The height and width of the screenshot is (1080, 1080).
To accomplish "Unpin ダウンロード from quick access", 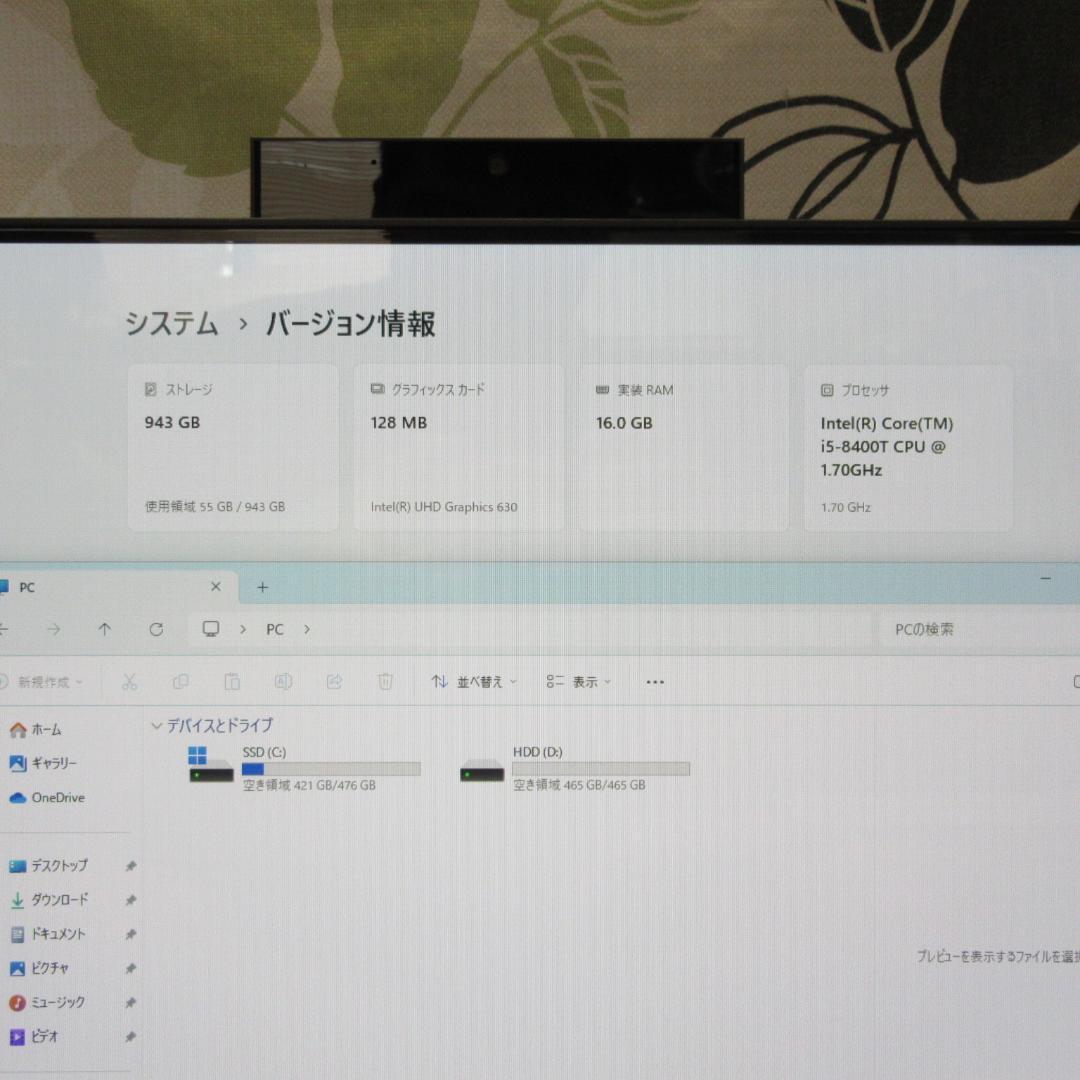I will (x=130, y=900).
